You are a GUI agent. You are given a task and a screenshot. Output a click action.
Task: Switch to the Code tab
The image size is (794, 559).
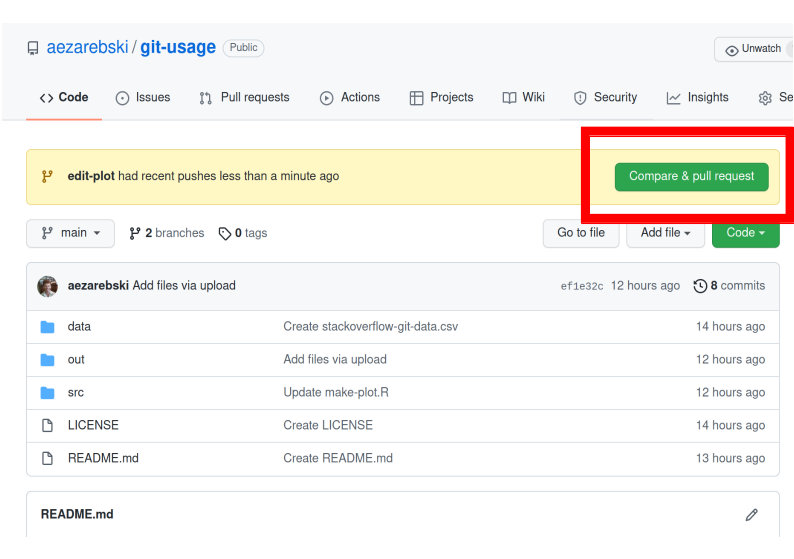click(64, 97)
